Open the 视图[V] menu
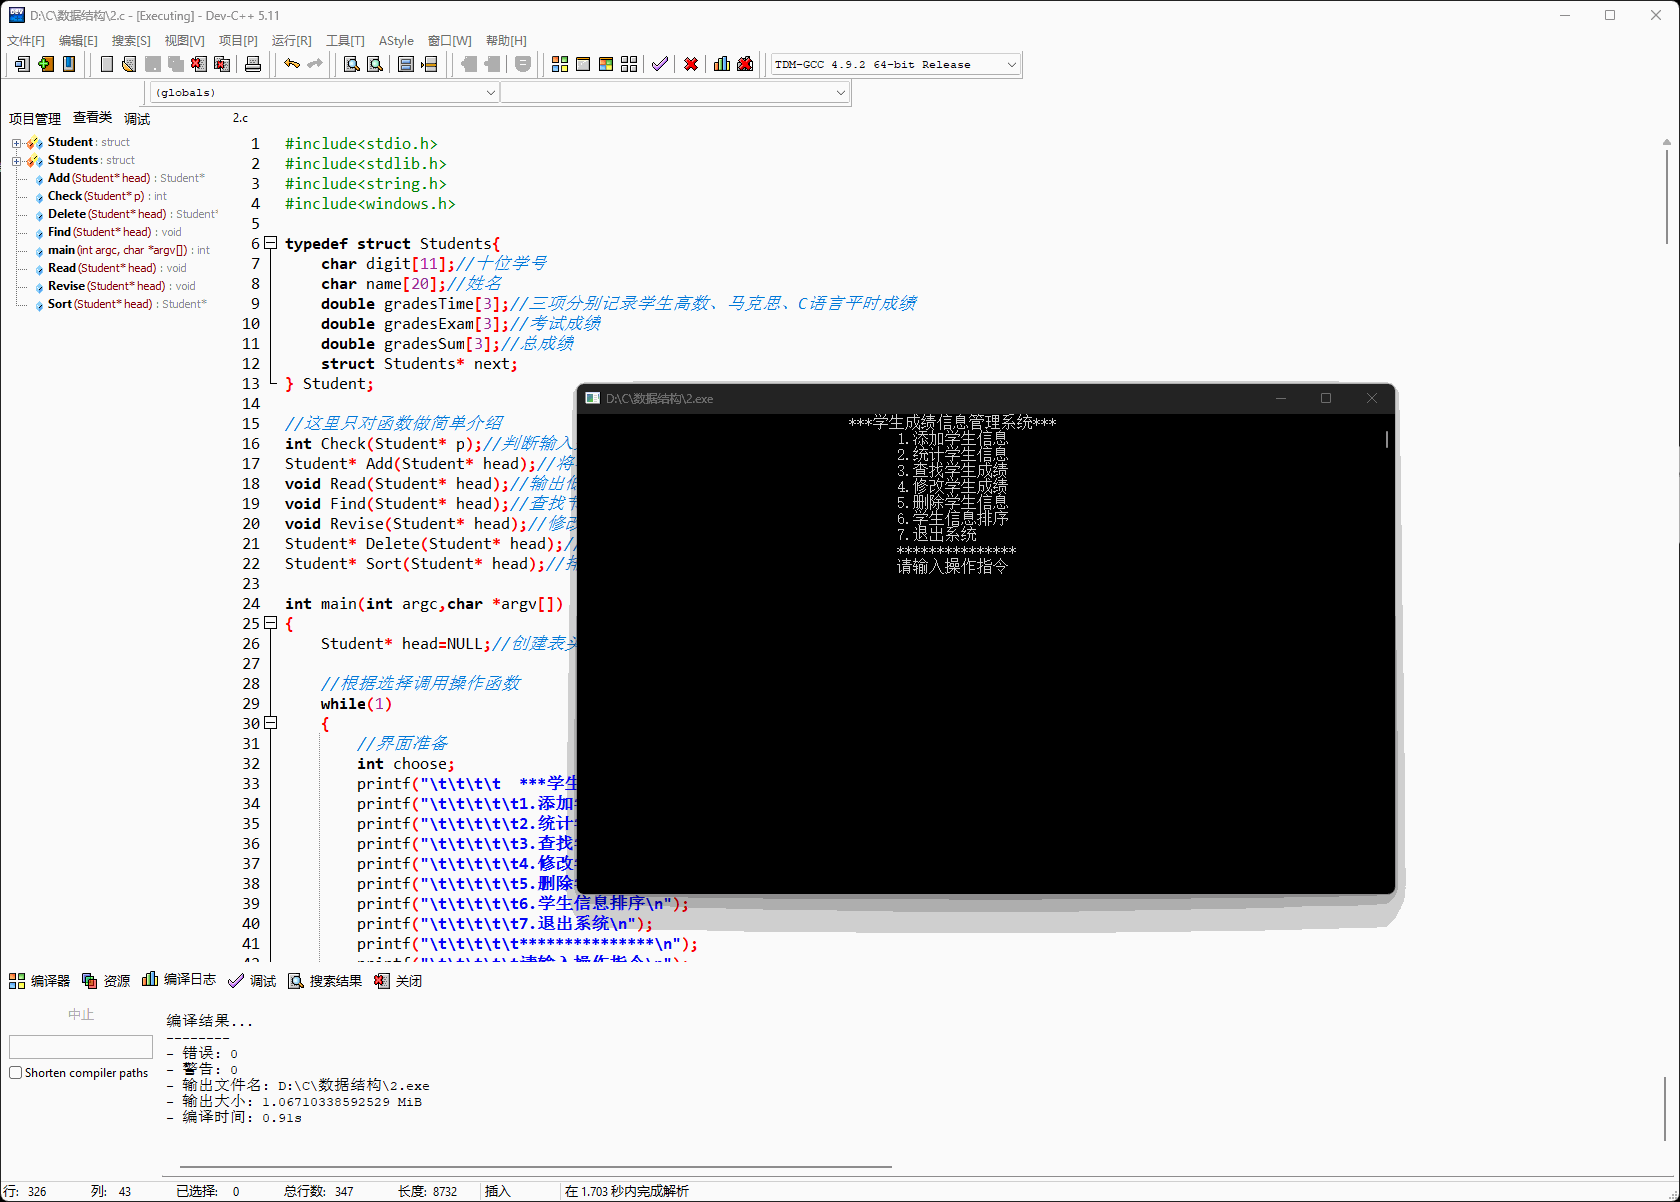This screenshot has width=1680, height=1202. 184,41
